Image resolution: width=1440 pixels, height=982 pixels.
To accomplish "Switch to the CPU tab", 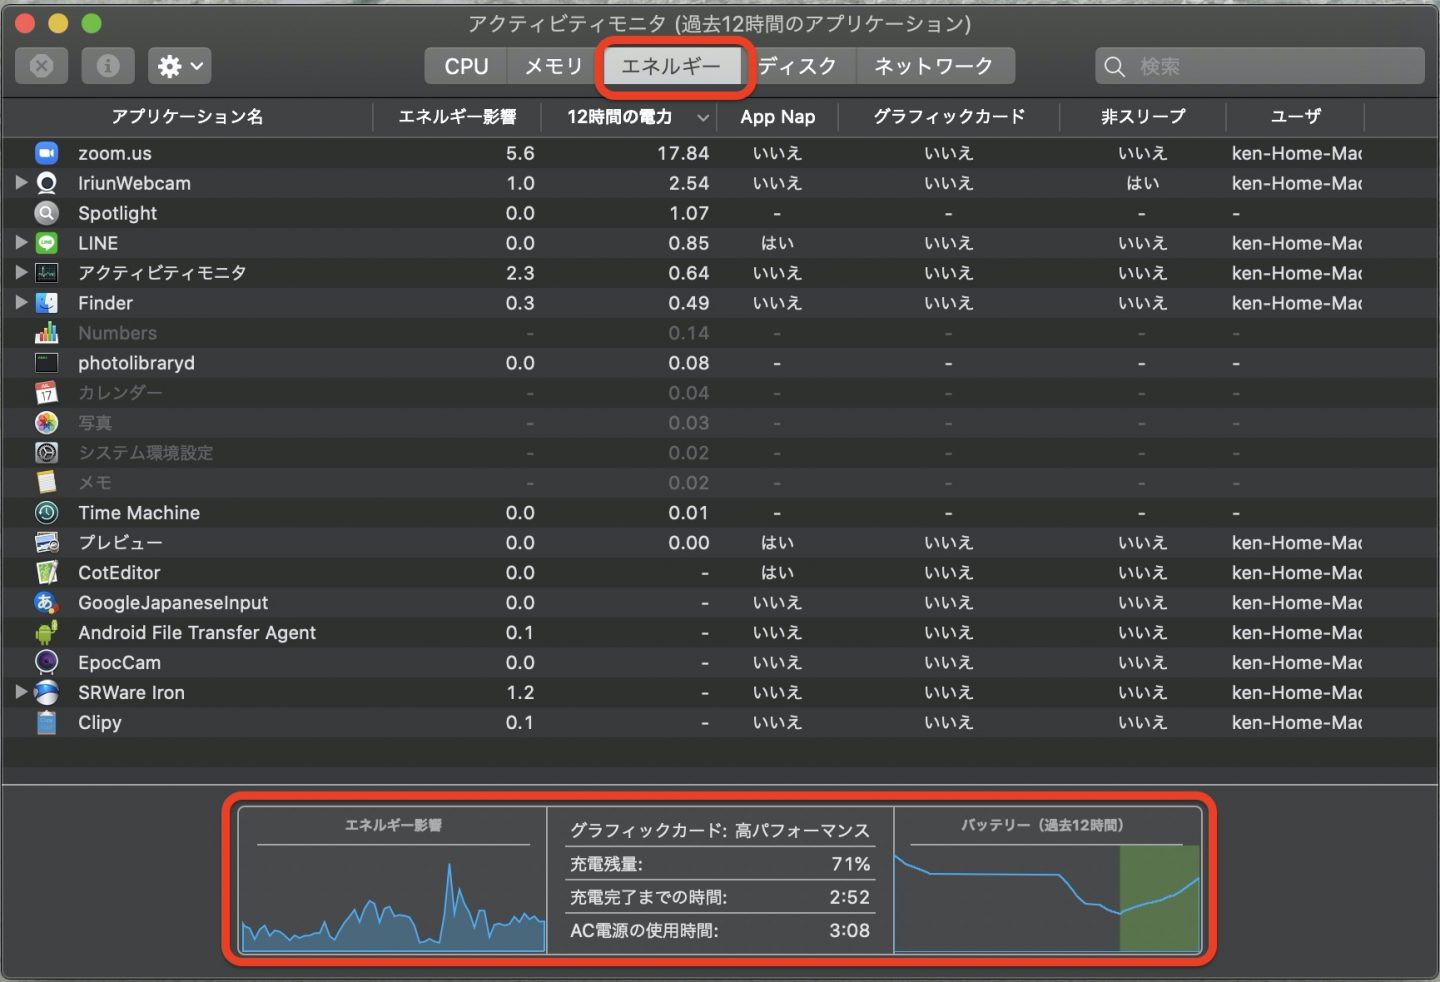I will coord(466,66).
